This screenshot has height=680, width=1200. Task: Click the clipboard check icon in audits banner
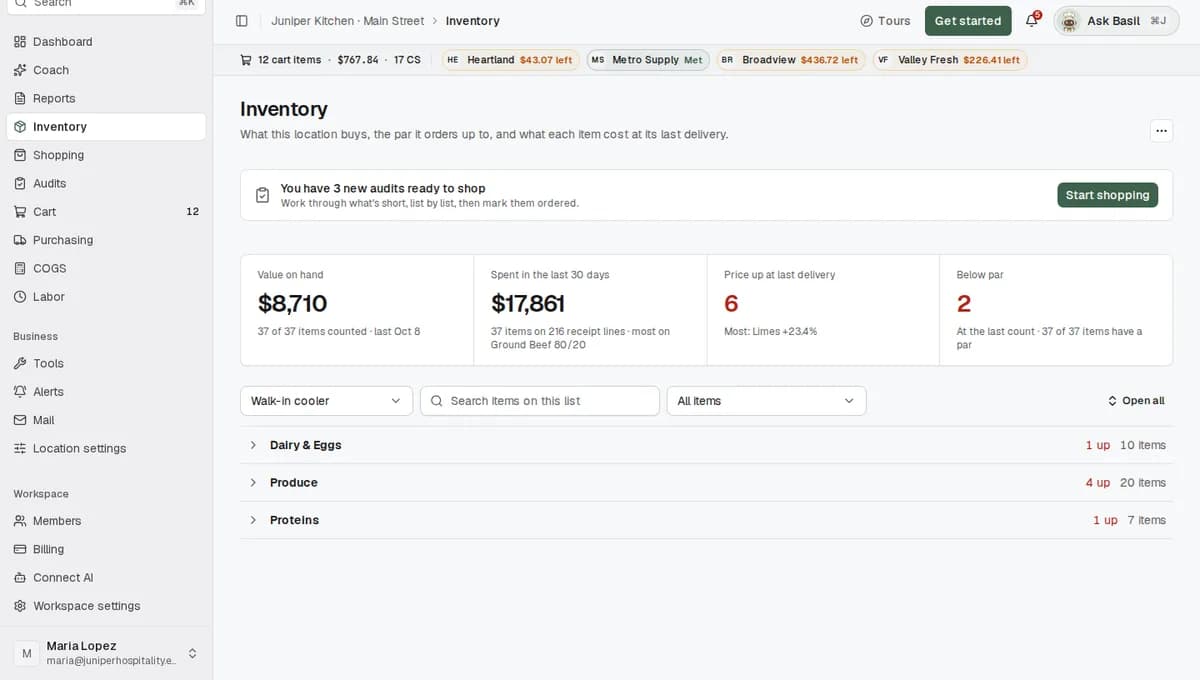pyautogui.click(x=262, y=195)
